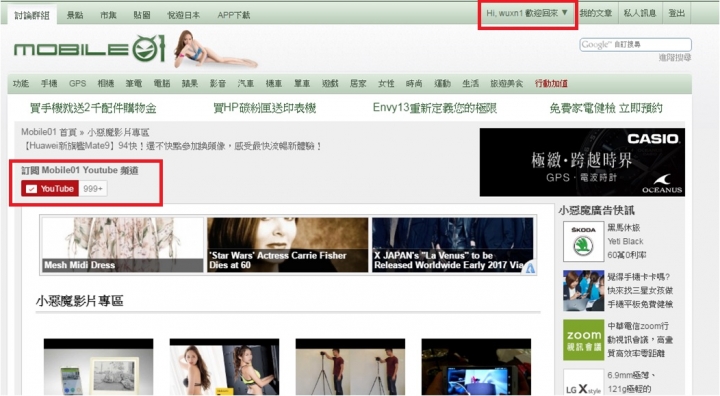Play the video showing two models thumbnail
This screenshot has width=720, height=396.
[x=224, y=367]
